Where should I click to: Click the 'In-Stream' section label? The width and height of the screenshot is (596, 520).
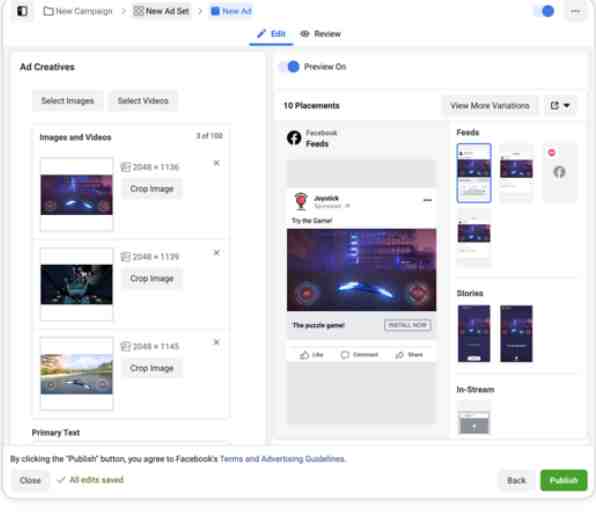[475, 389]
